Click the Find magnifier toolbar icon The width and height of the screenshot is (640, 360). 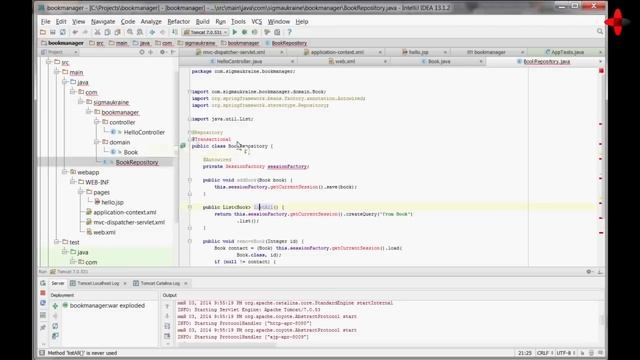point(130,32)
